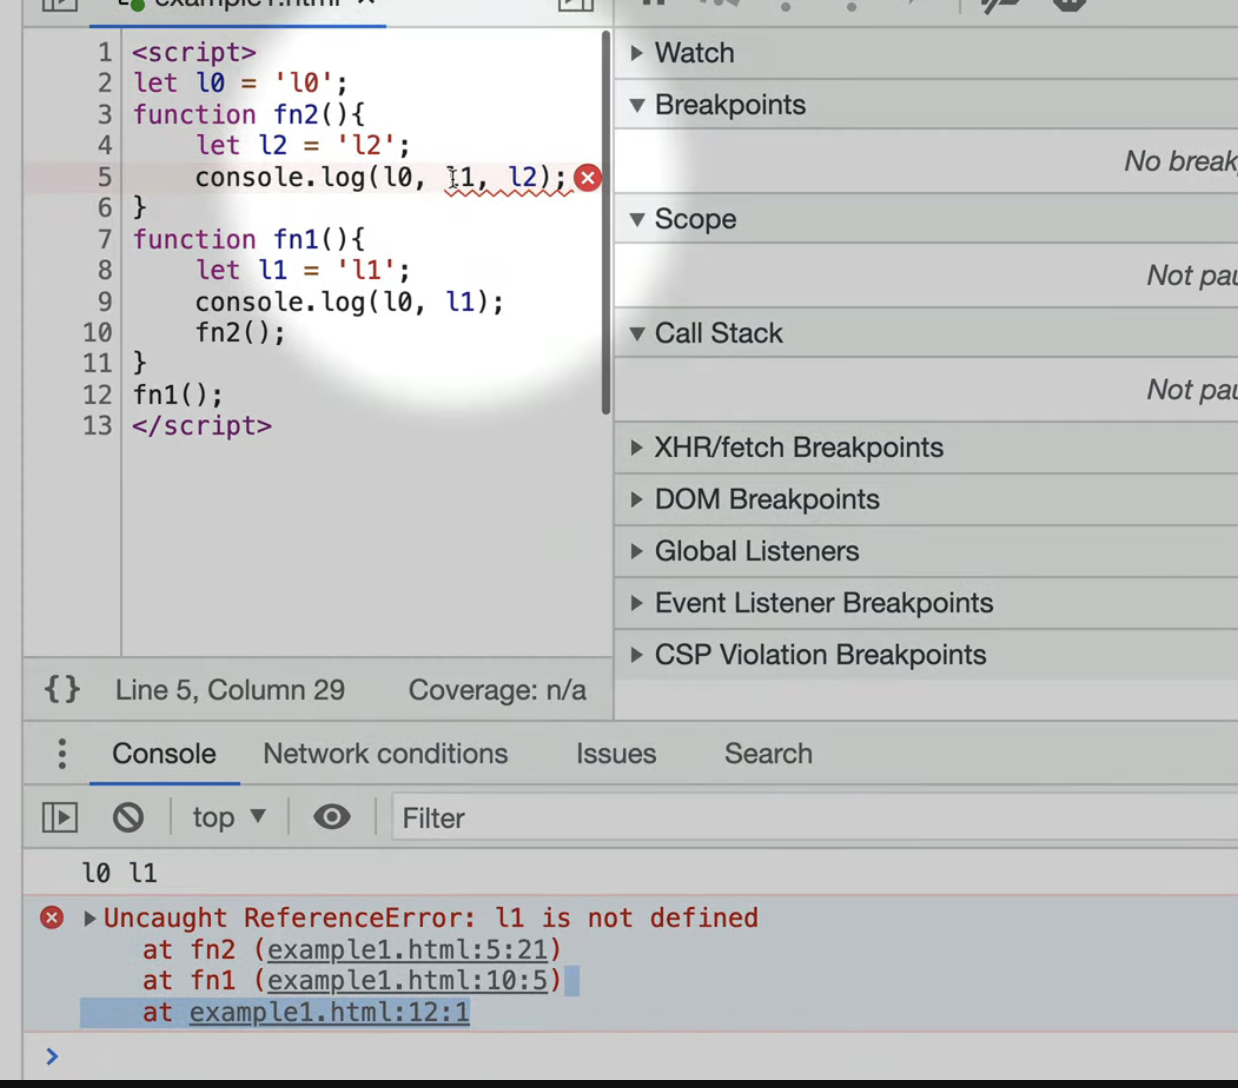Collapse the Call Stack section
Viewport: 1238px width, 1088px height.
click(x=636, y=334)
